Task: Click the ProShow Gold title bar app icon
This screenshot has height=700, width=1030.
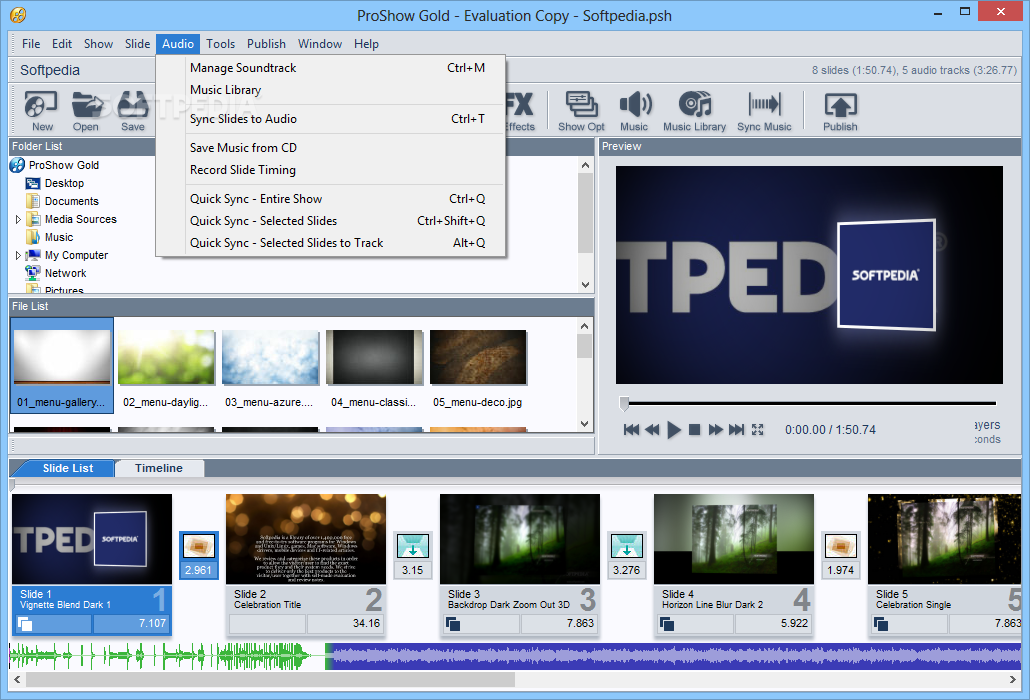Action: point(18,14)
